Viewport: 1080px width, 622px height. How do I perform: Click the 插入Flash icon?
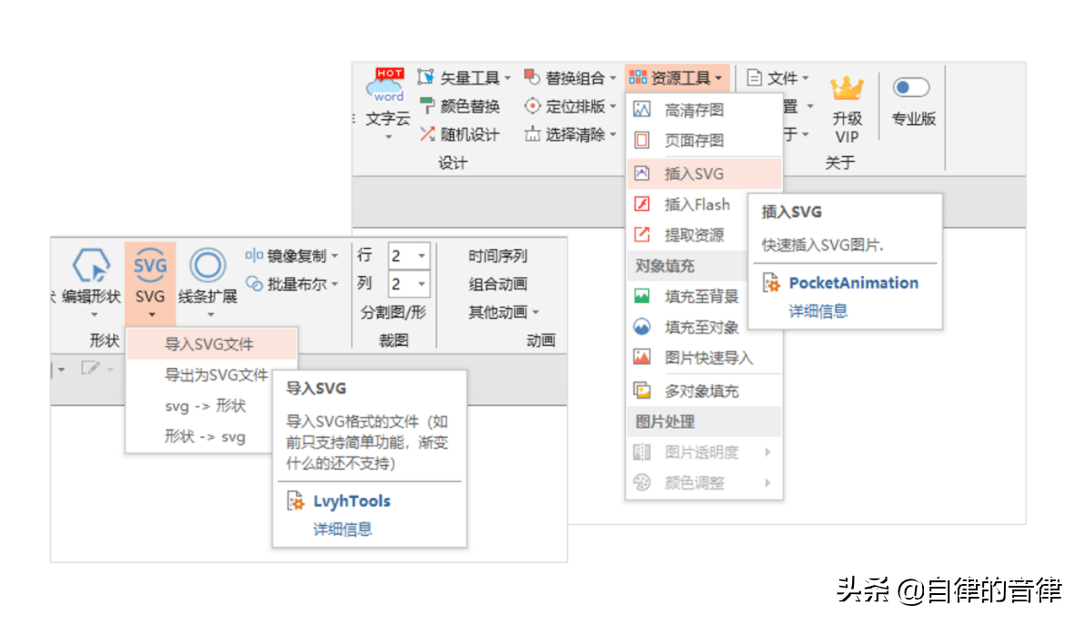(x=641, y=204)
